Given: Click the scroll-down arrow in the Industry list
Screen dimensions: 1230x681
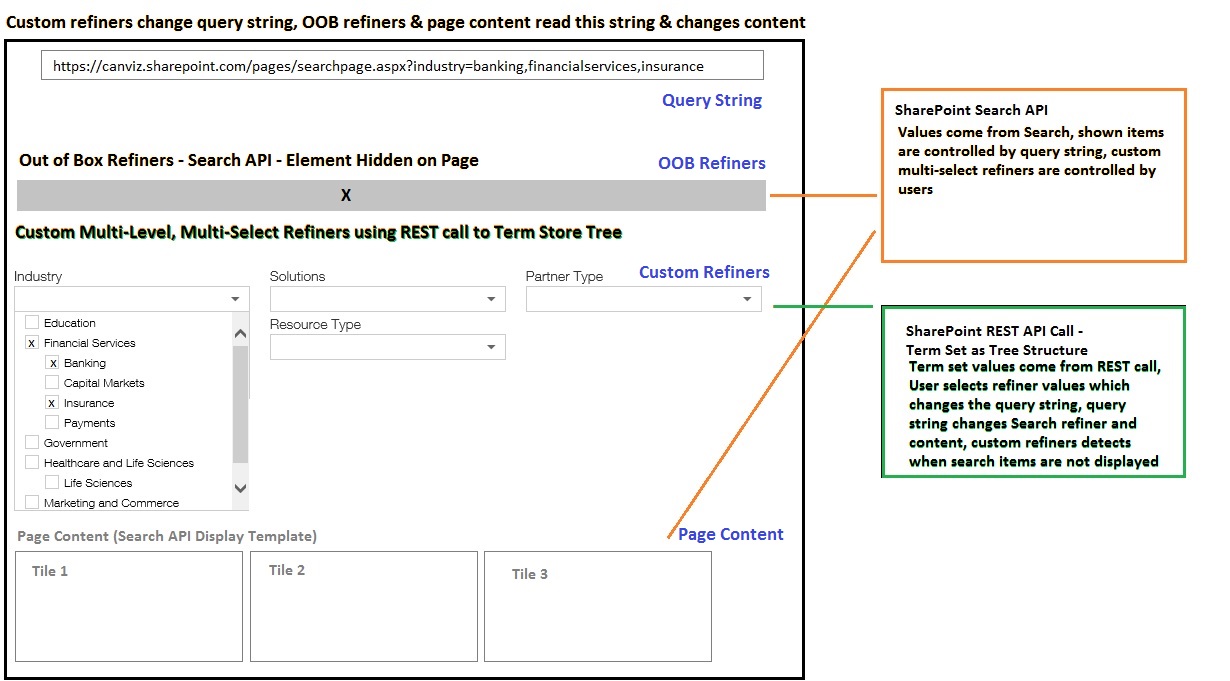Looking at the screenshot, I should (240, 489).
